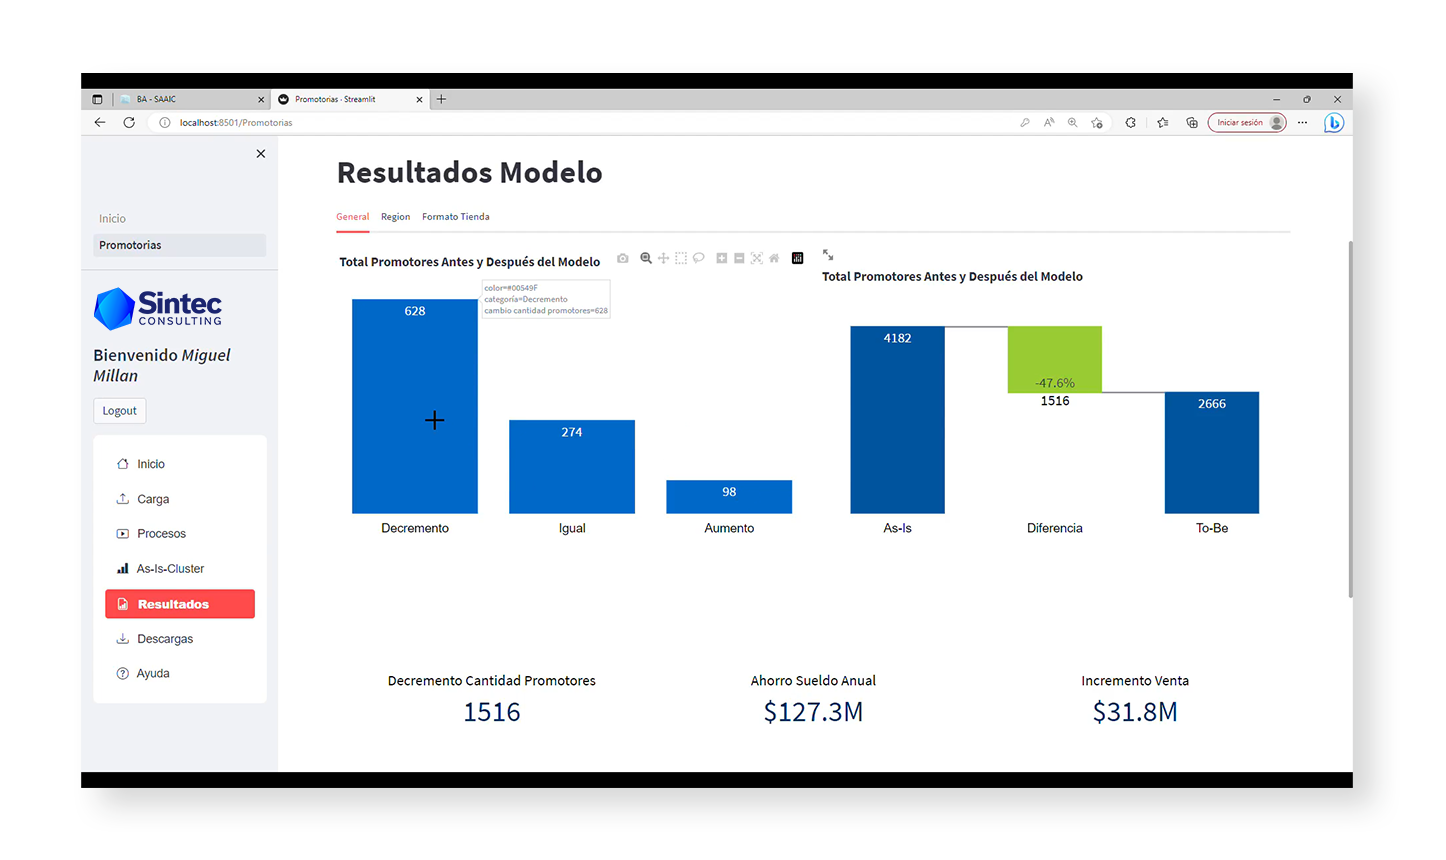Open the tab actions menu icon
The width and height of the screenshot is (1446, 860).
[x=97, y=99]
